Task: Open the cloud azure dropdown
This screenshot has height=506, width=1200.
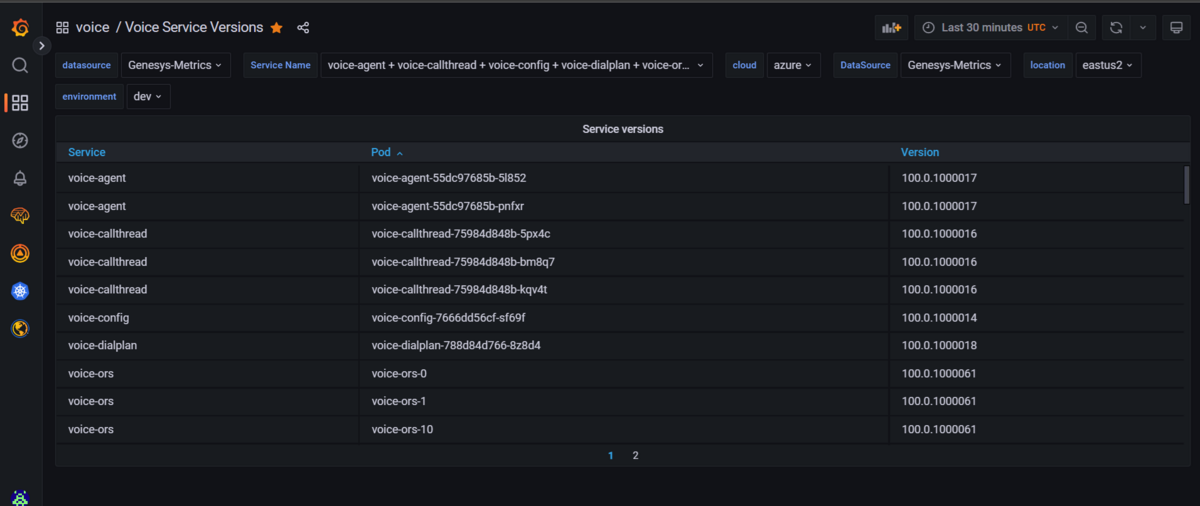Action: coord(793,65)
